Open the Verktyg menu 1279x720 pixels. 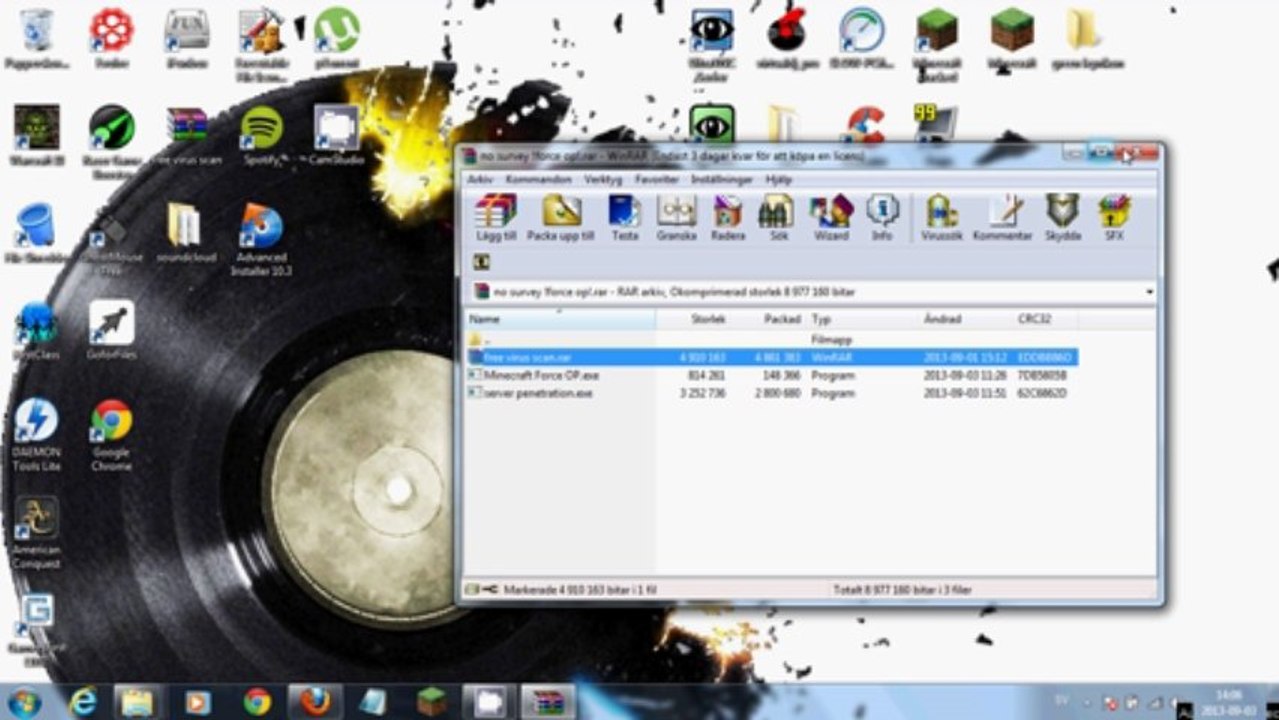604,180
